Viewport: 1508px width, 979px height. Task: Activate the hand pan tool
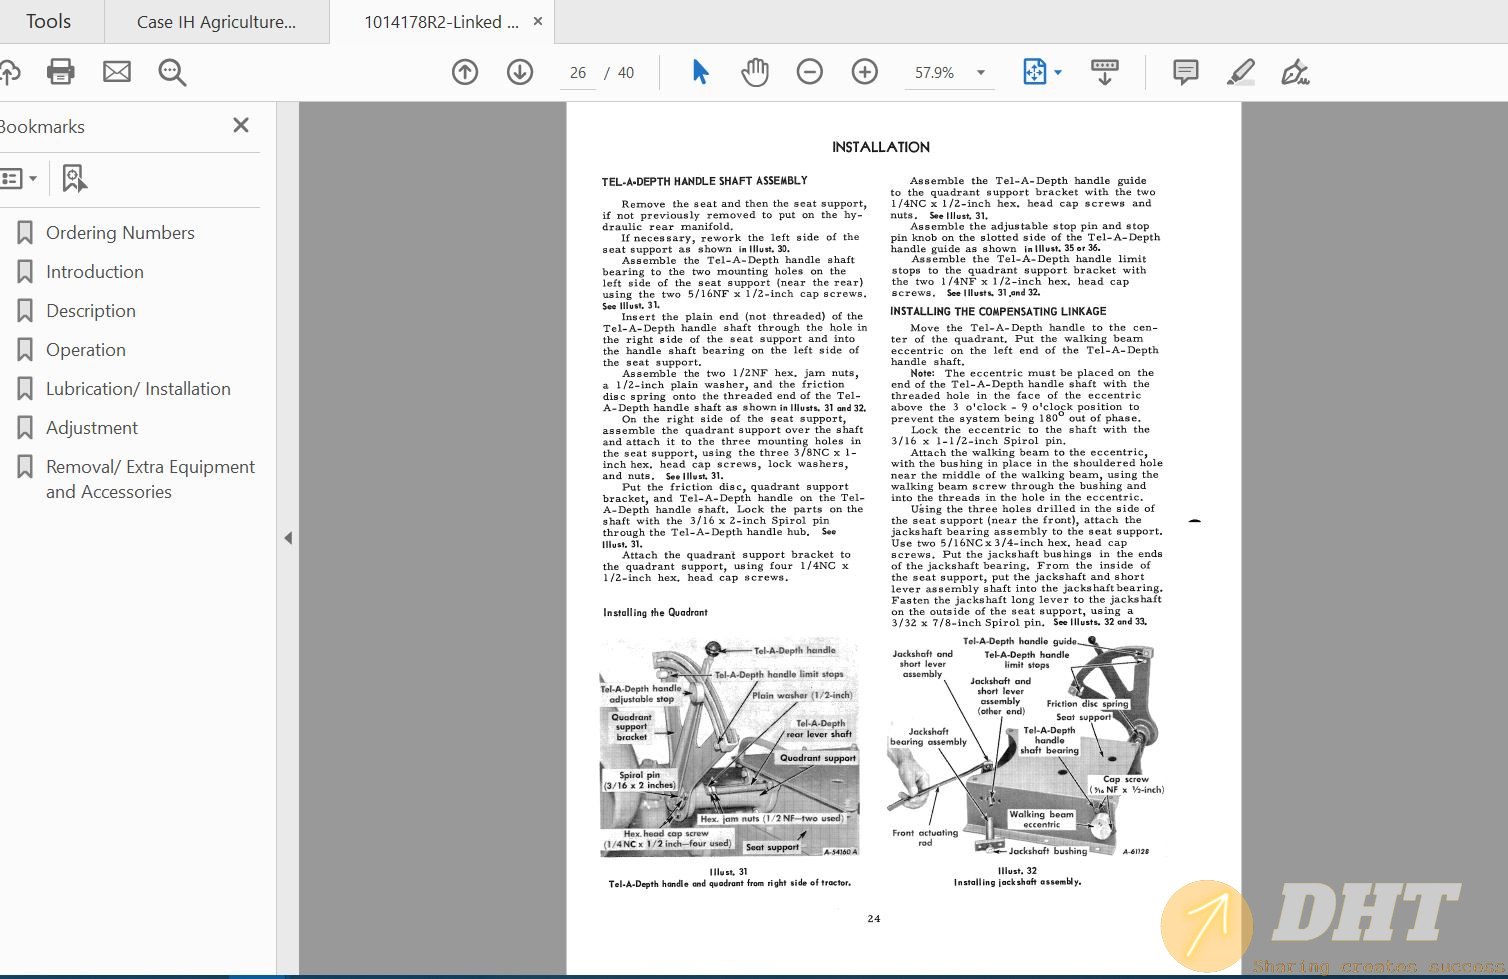[755, 72]
